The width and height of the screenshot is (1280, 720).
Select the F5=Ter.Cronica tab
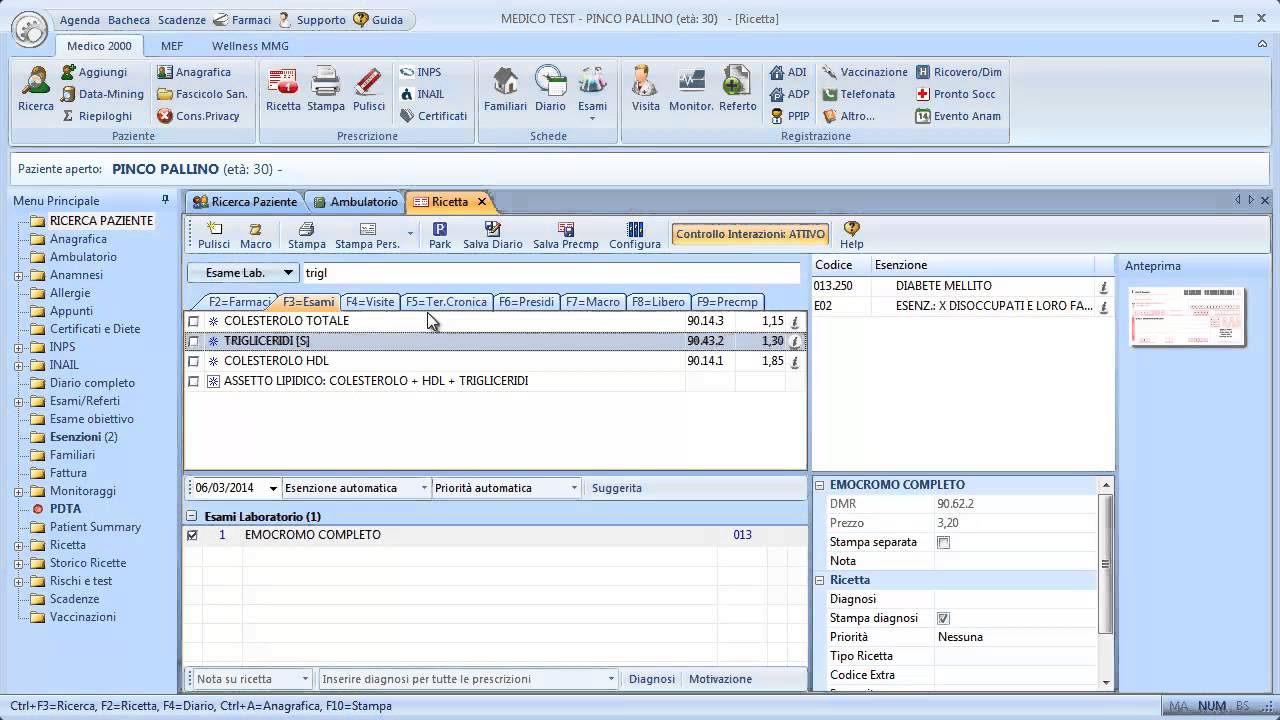[x=445, y=302]
